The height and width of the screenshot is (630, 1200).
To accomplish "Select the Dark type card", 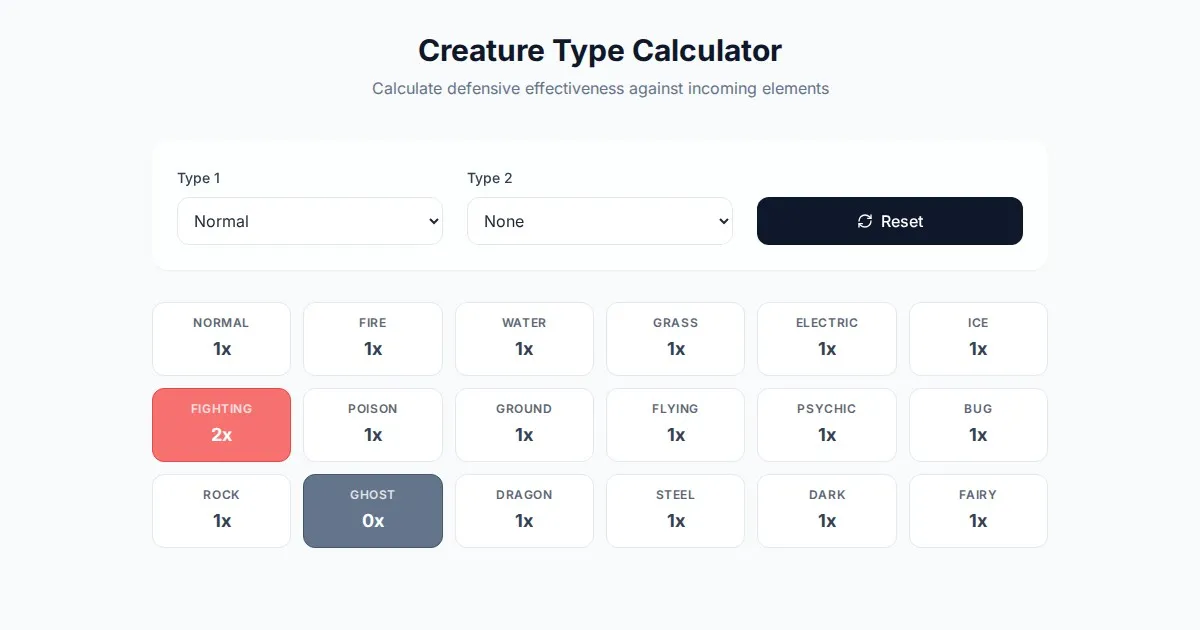I will (827, 511).
